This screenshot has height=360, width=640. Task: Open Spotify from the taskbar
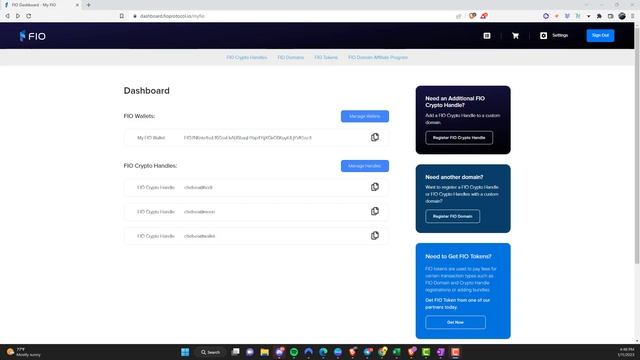(x=294, y=352)
